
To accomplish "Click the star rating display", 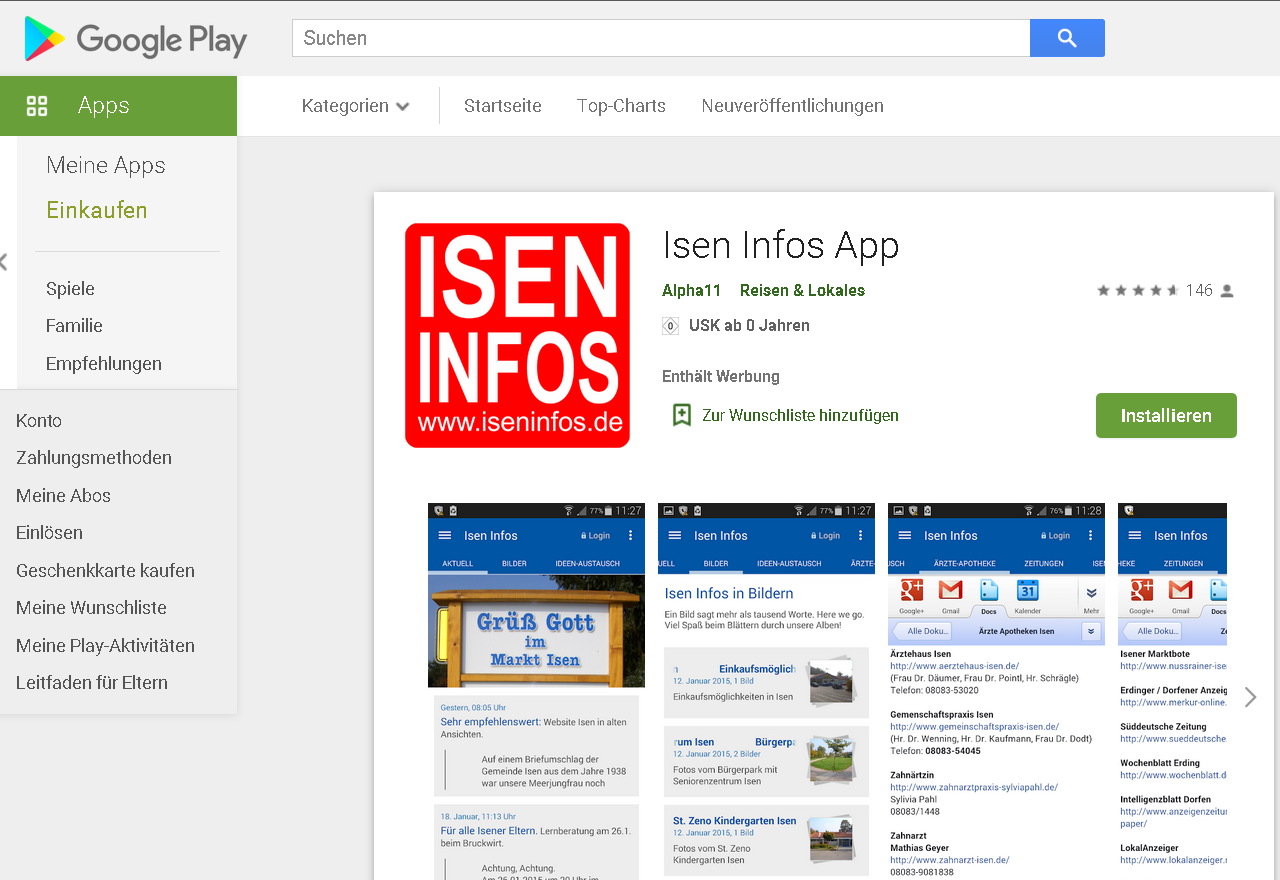I will click(1137, 291).
